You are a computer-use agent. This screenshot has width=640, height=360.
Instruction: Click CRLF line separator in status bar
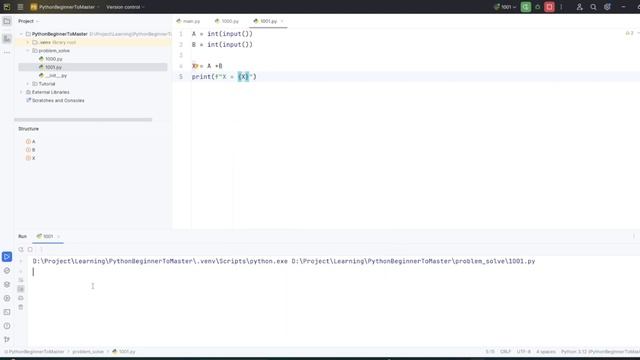coord(505,351)
